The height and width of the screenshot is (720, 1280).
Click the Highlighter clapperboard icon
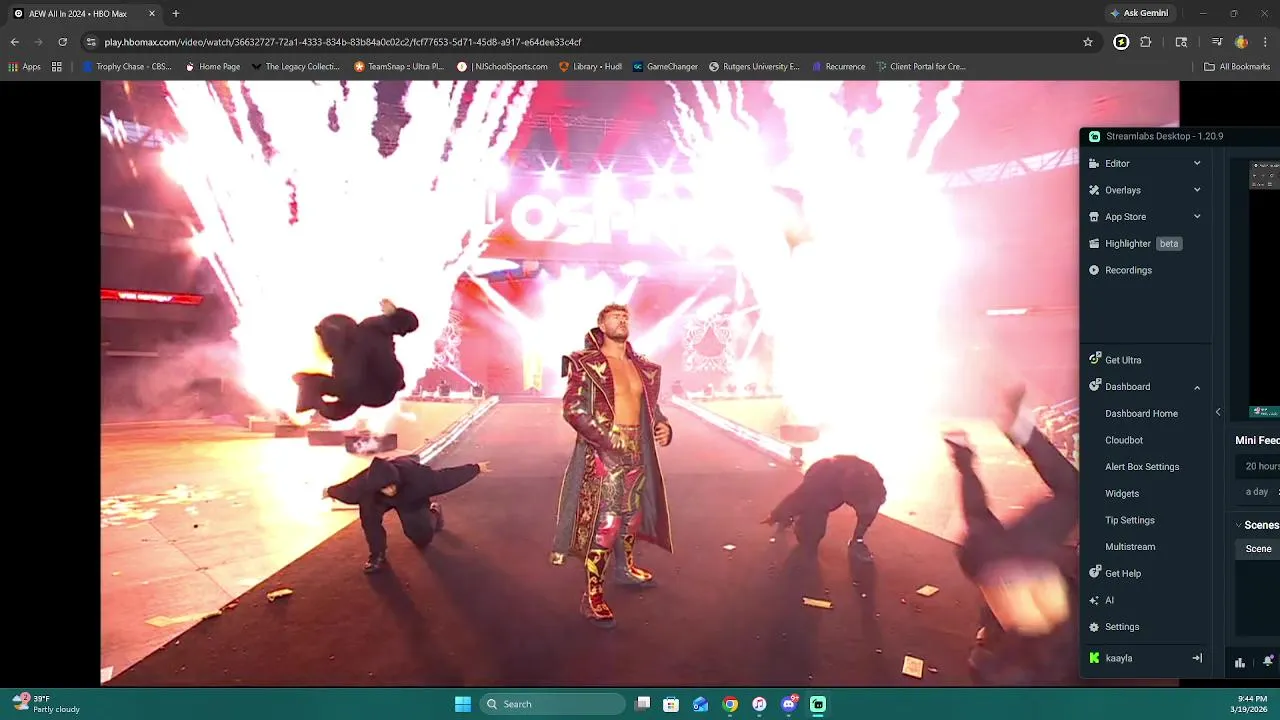pos(1094,243)
